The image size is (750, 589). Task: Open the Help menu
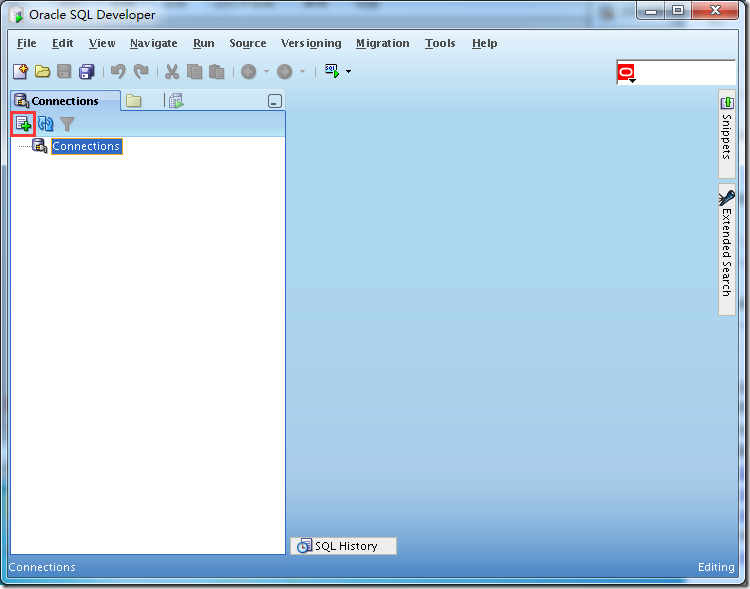(x=485, y=44)
